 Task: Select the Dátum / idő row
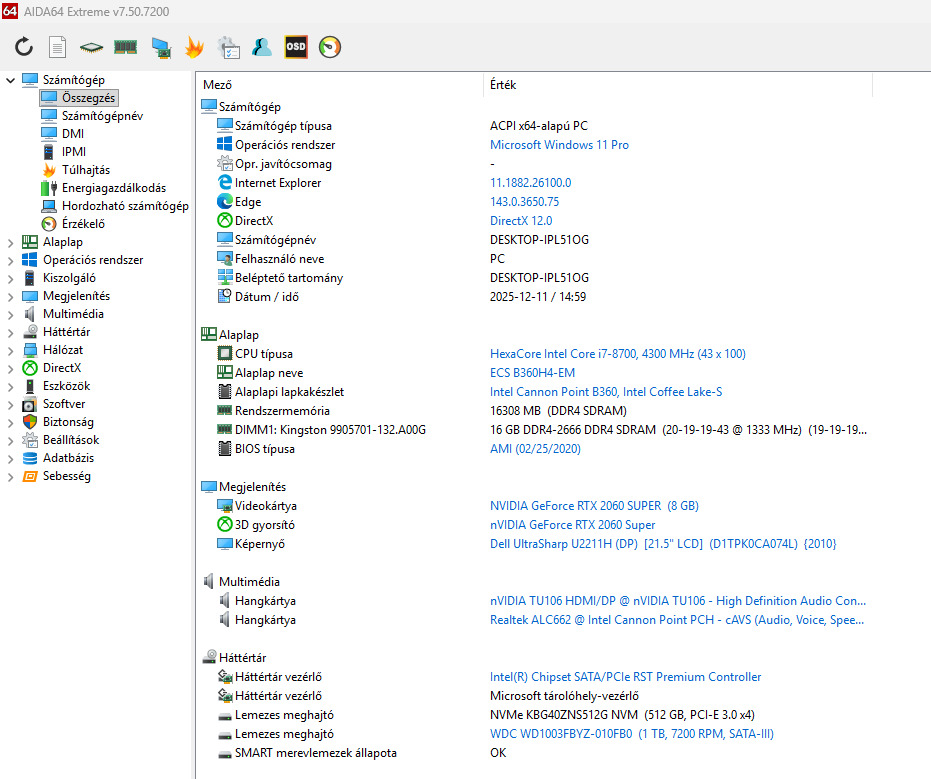click(x=534, y=297)
